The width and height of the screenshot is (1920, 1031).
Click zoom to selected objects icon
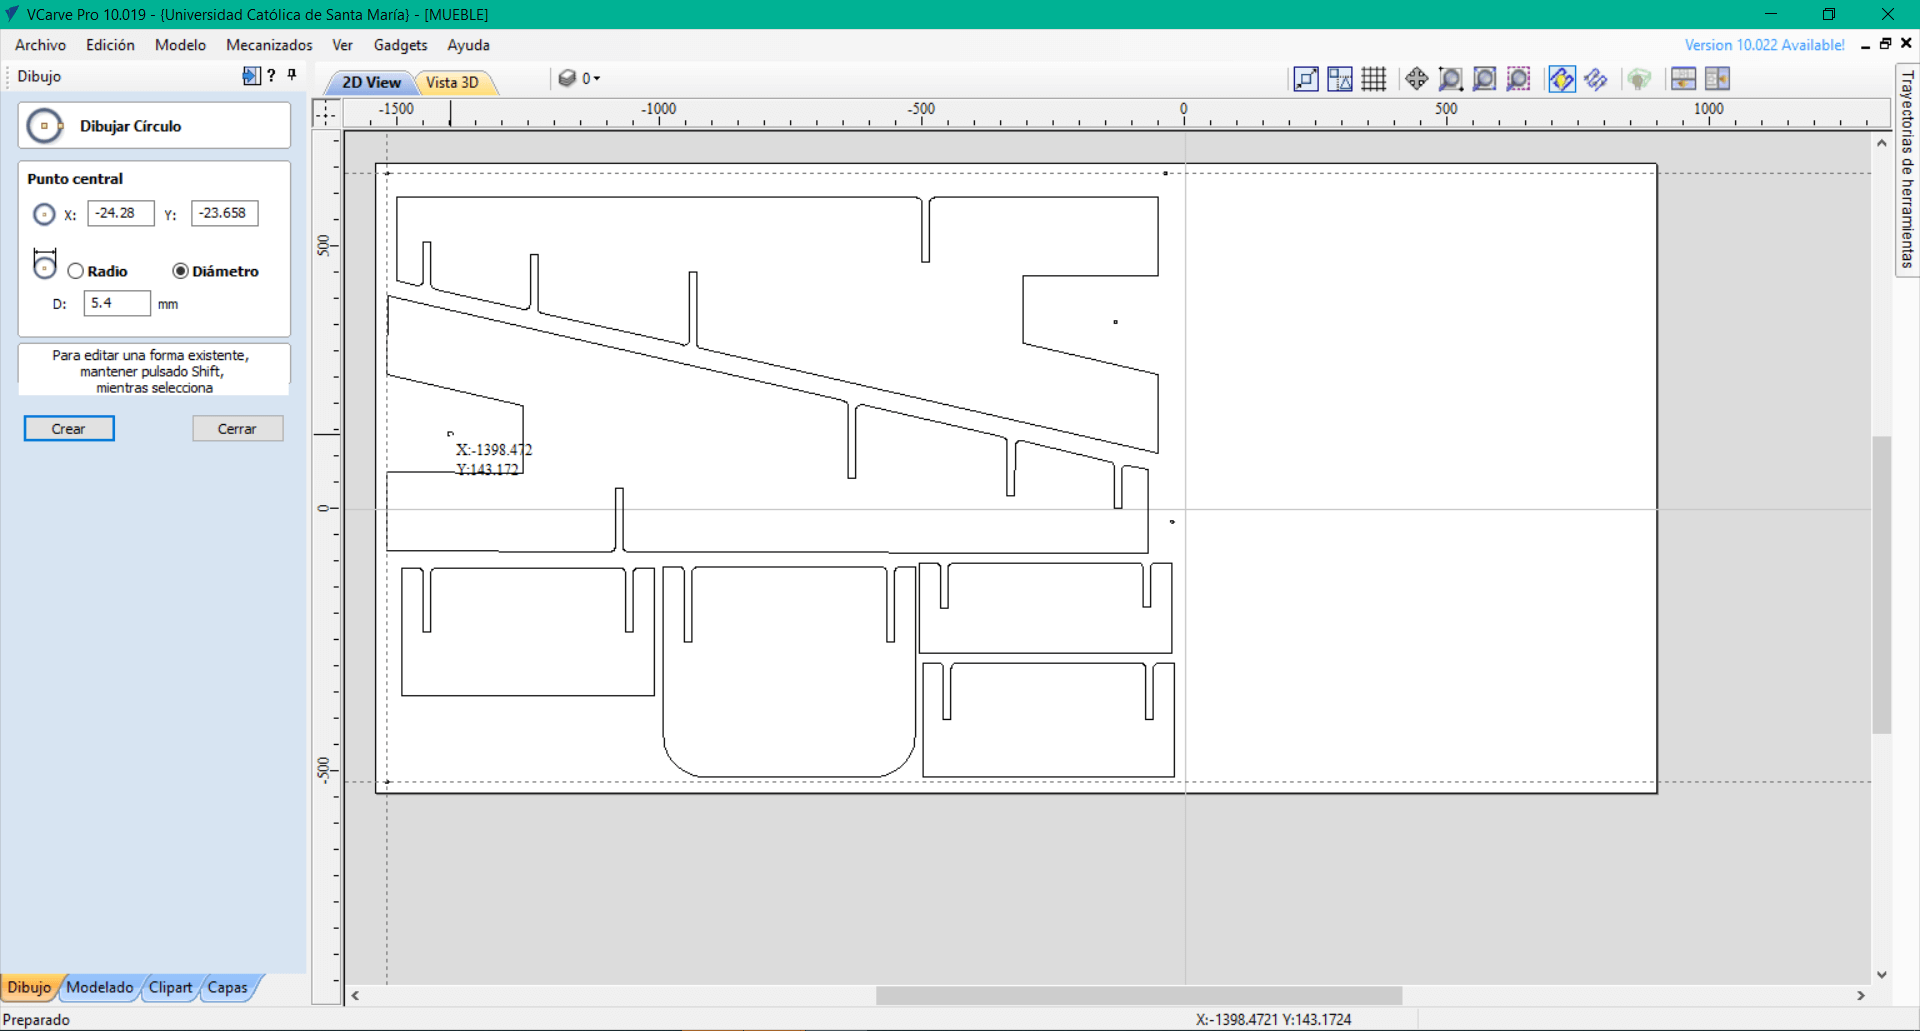(x=1518, y=79)
